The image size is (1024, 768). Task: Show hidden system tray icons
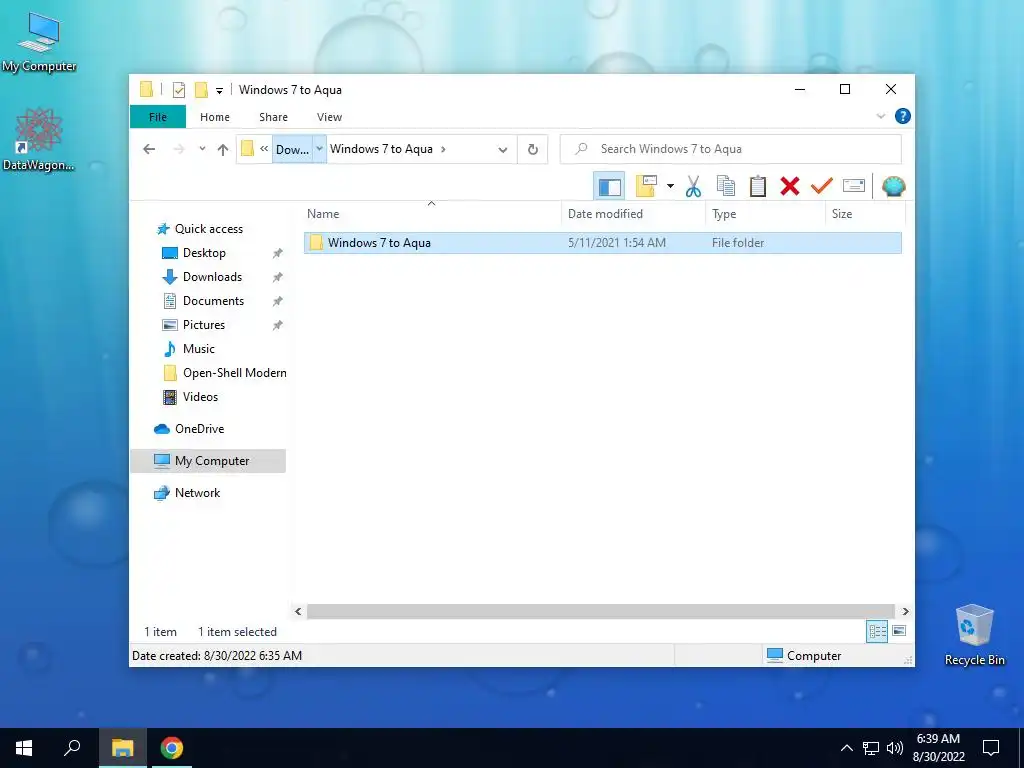[x=846, y=748]
